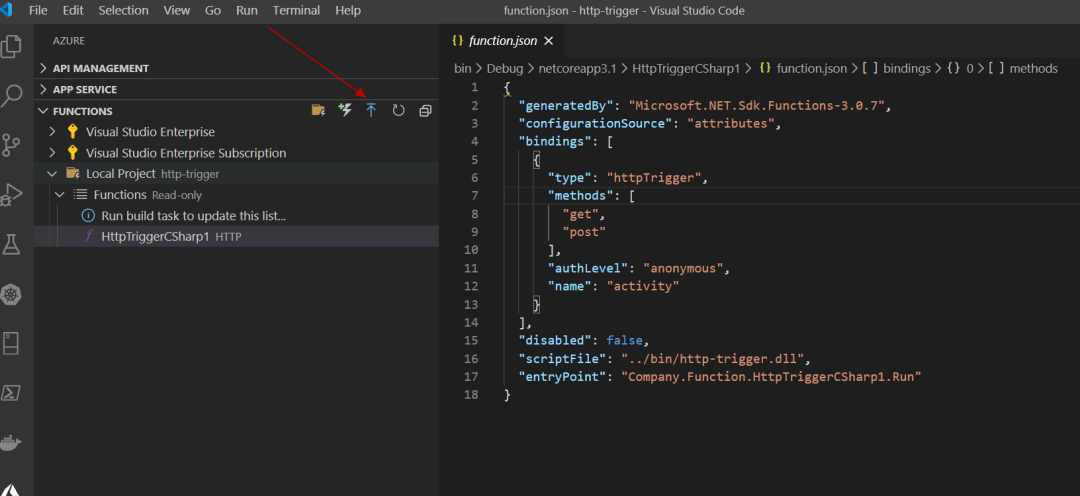
Task: Click the false value of disabled
Action: [x=623, y=340]
